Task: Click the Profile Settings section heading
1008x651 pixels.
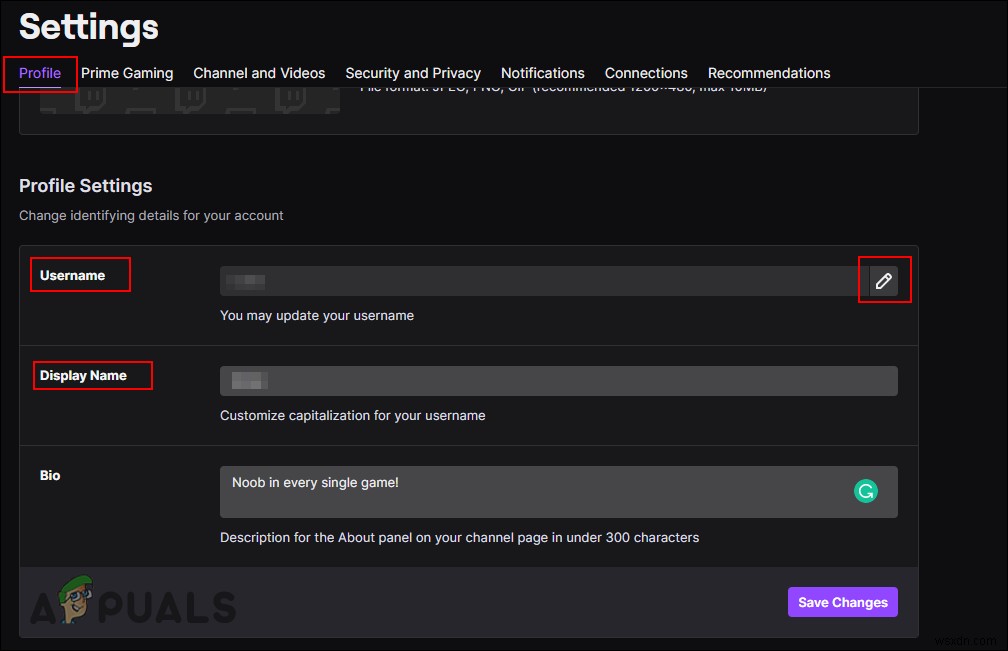Action: (x=86, y=186)
